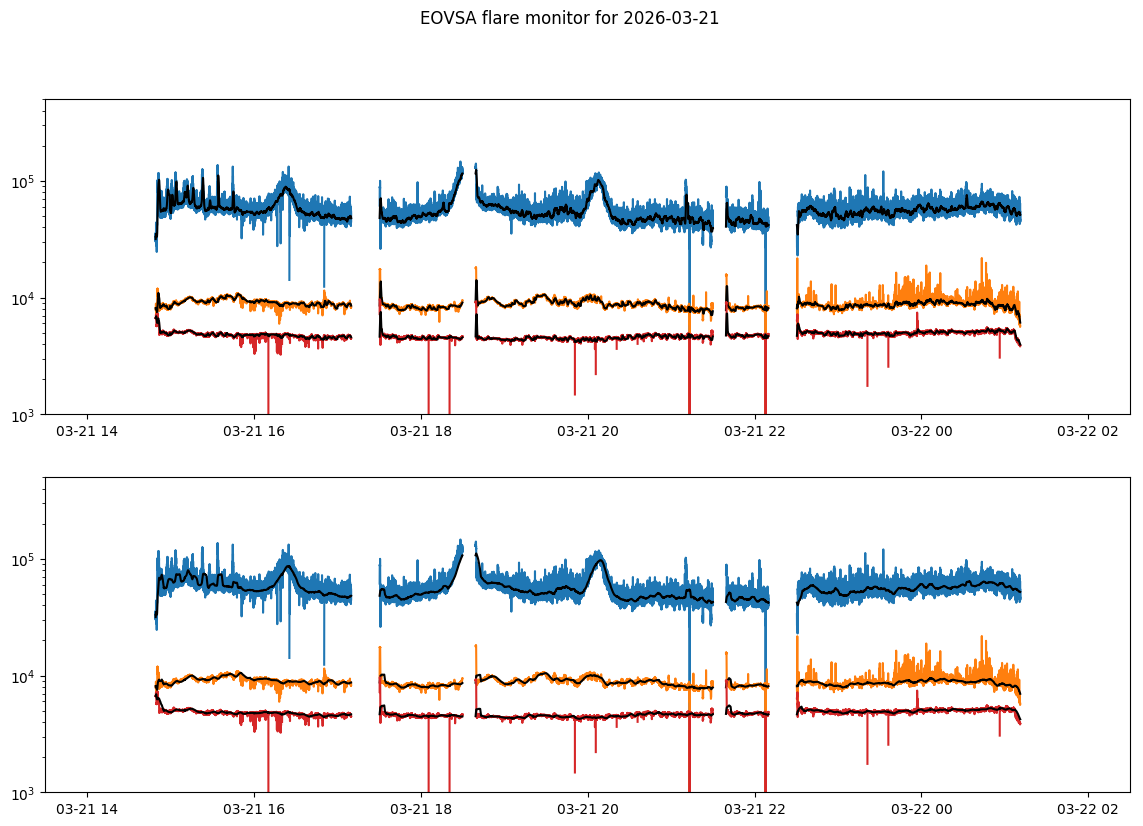
Task: Click the bottom plot's 03-21 16 tick label
Action: (x=255, y=810)
